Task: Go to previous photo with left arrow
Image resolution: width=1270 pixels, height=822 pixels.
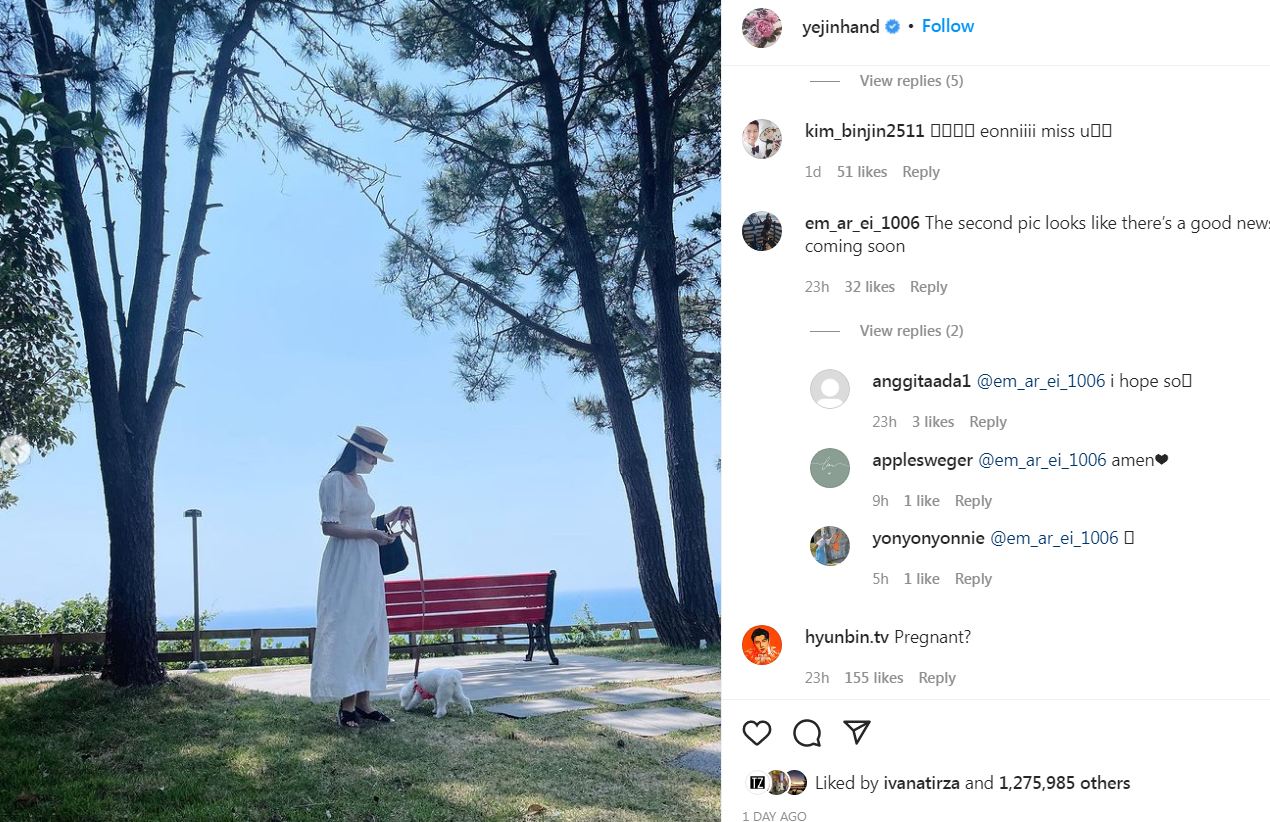Action: [14, 451]
